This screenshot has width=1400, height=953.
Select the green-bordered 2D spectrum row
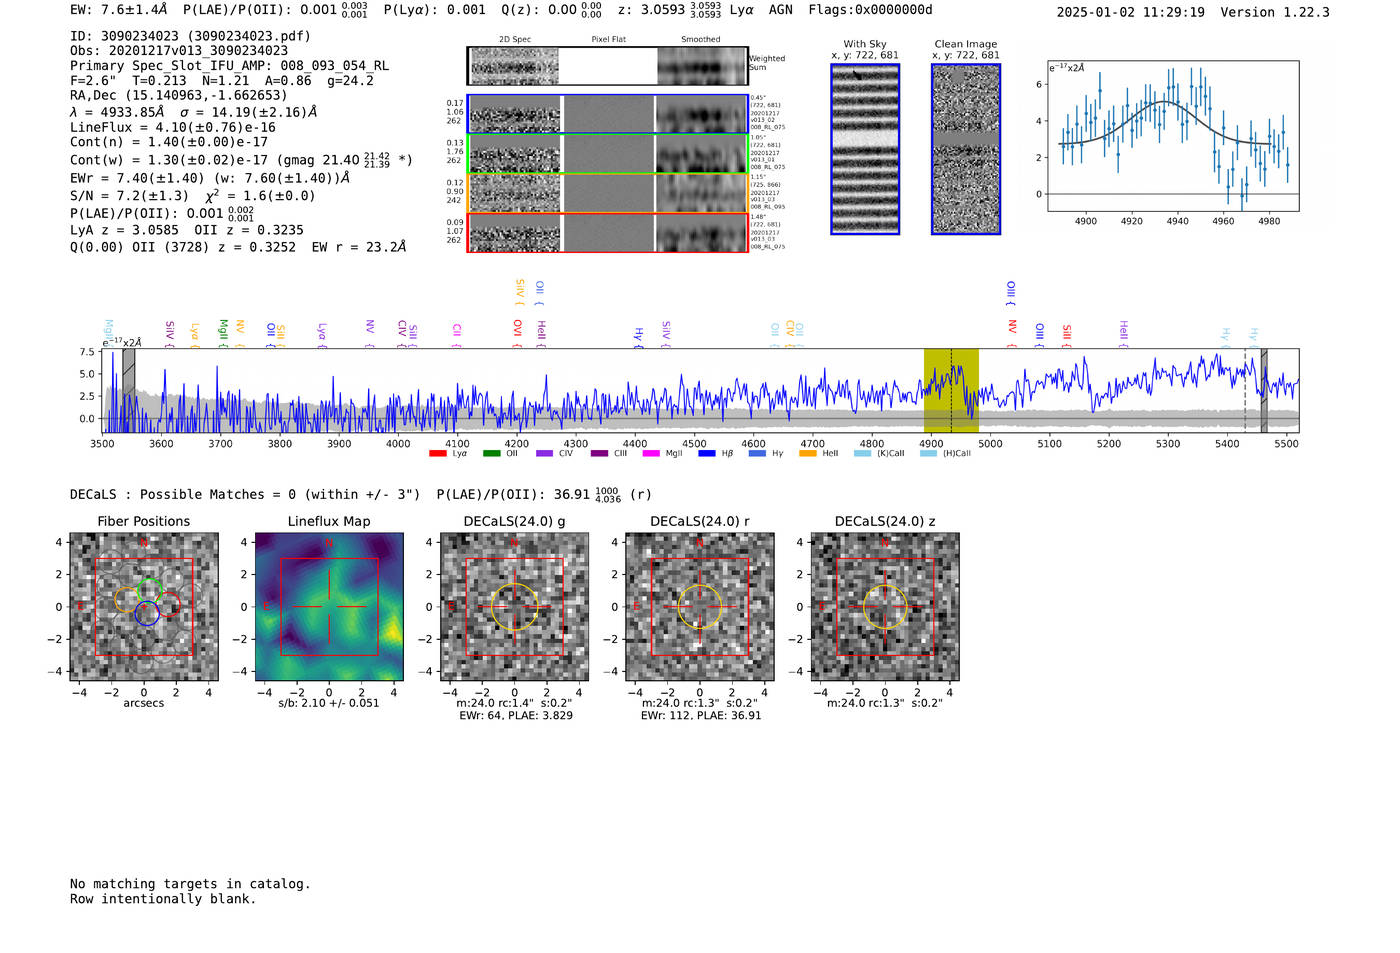[608, 154]
